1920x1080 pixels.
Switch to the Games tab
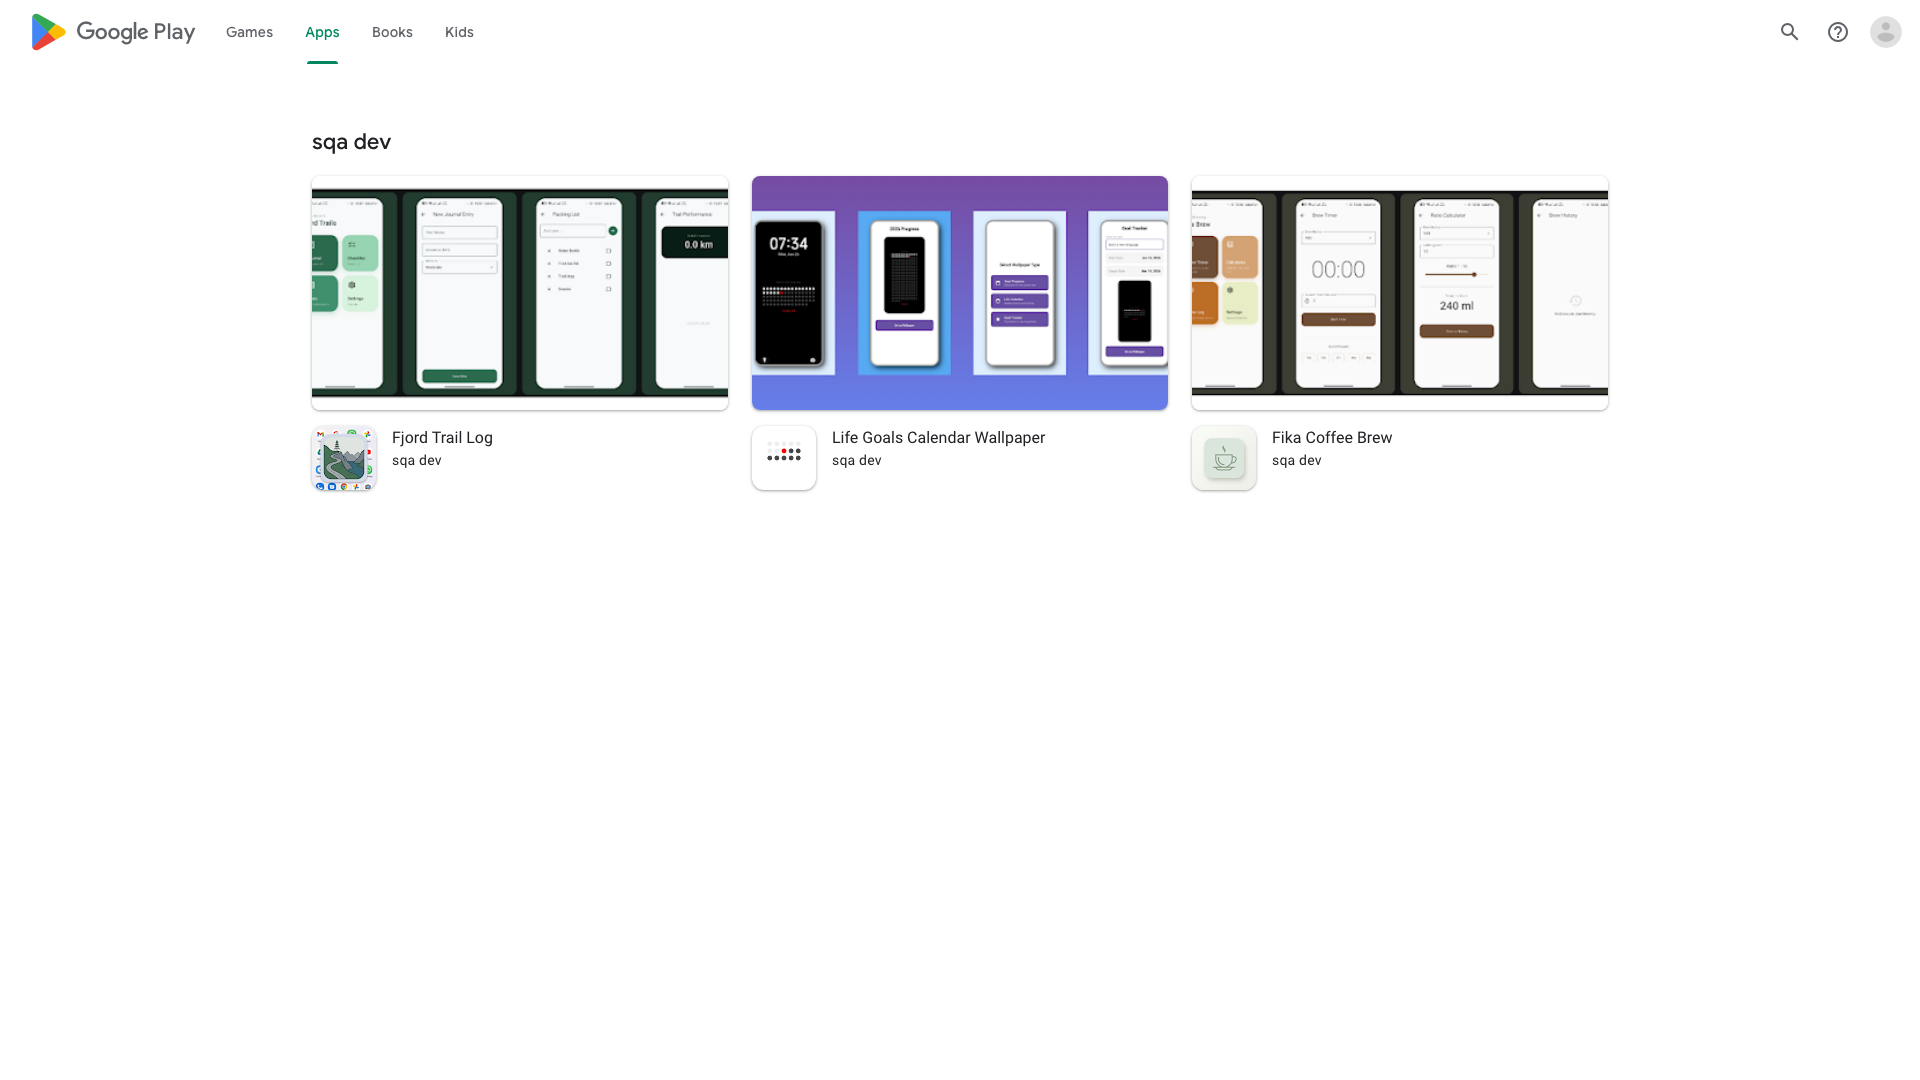coord(249,32)
